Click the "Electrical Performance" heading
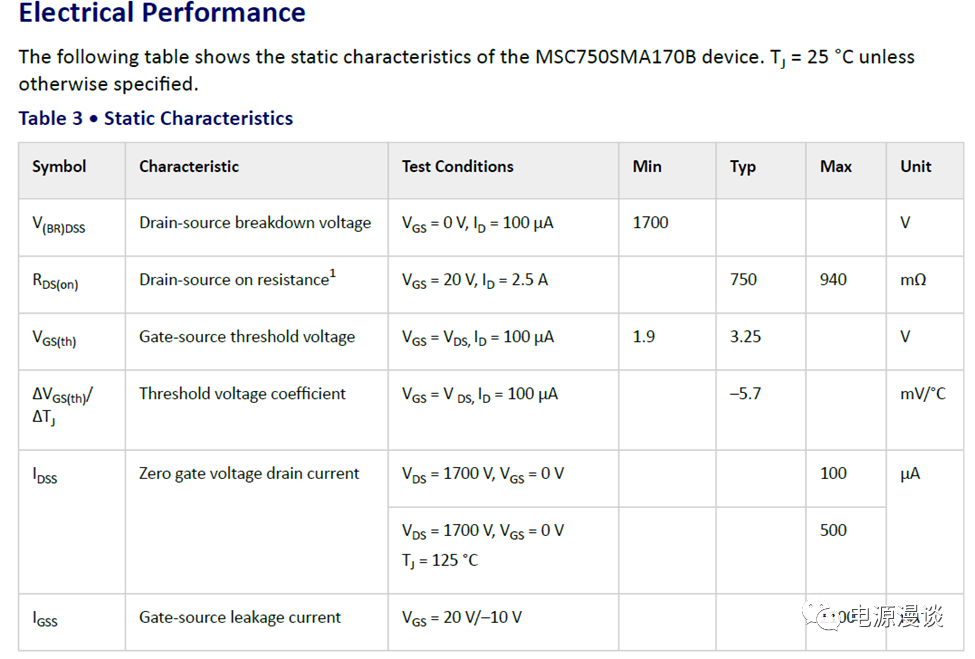The width and height of the screenshot is (975, 659). 162,14
